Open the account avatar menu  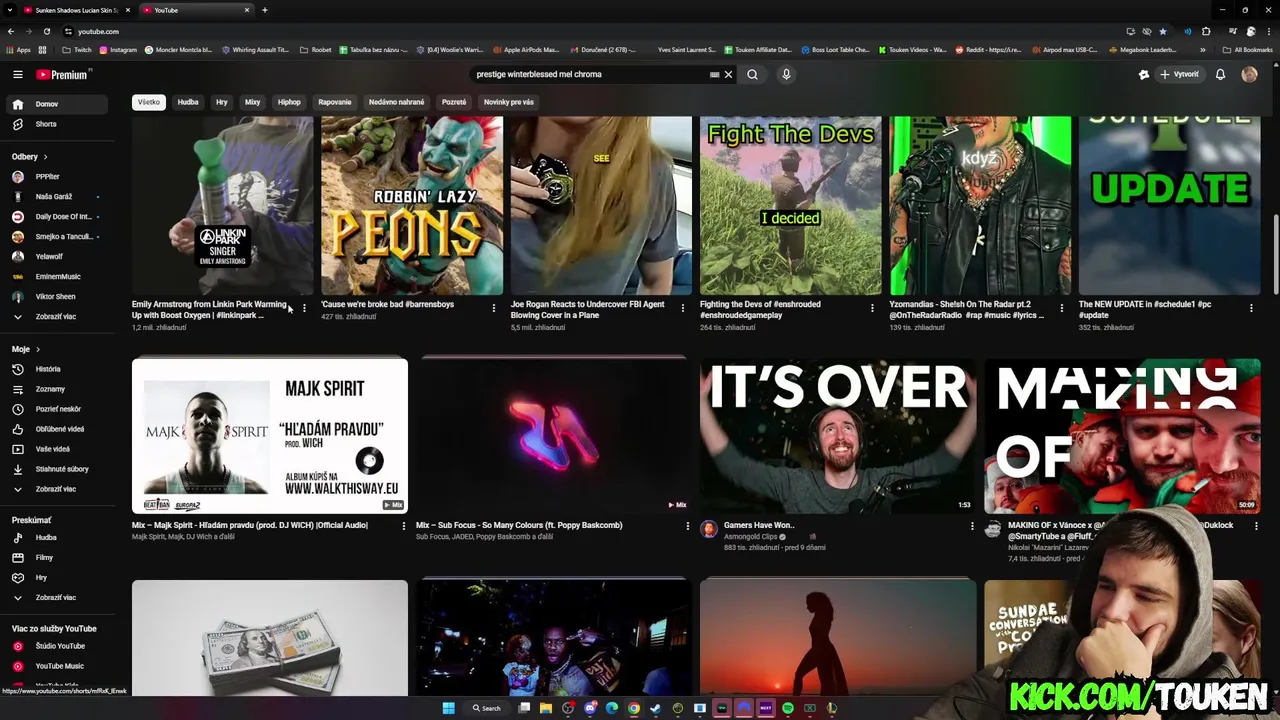point(1249,74)
